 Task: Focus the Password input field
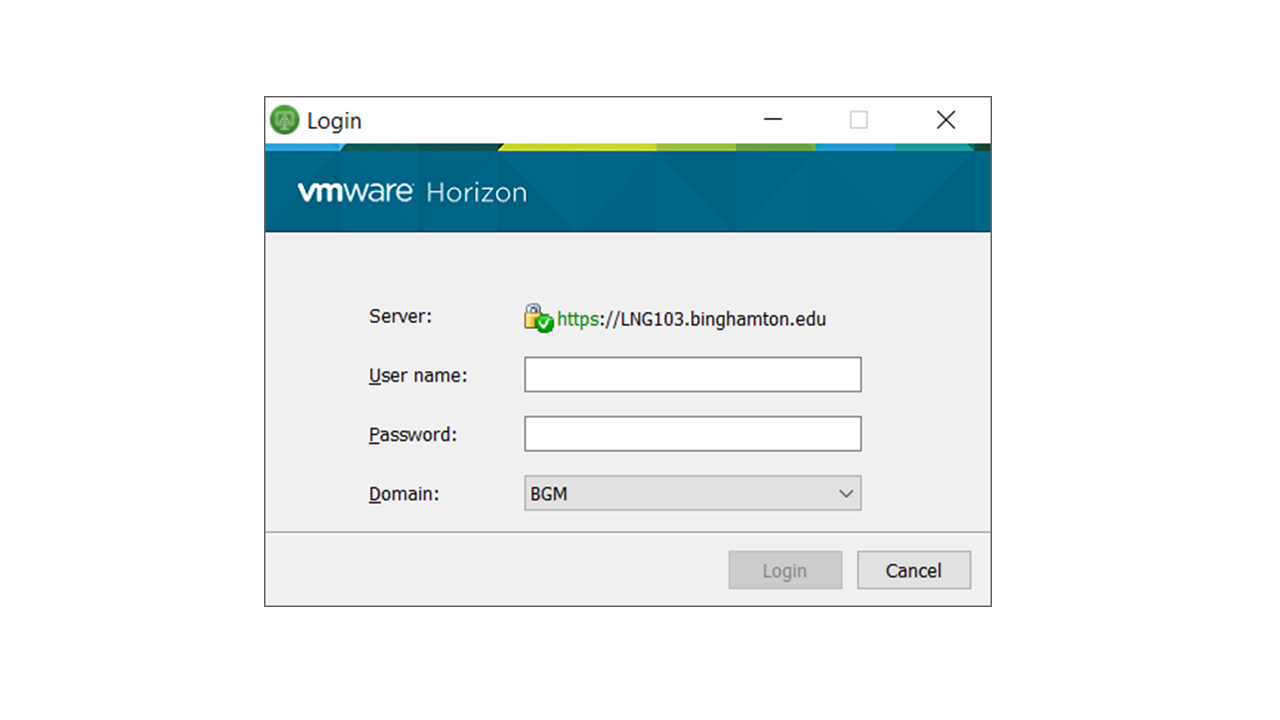point(692,434)
